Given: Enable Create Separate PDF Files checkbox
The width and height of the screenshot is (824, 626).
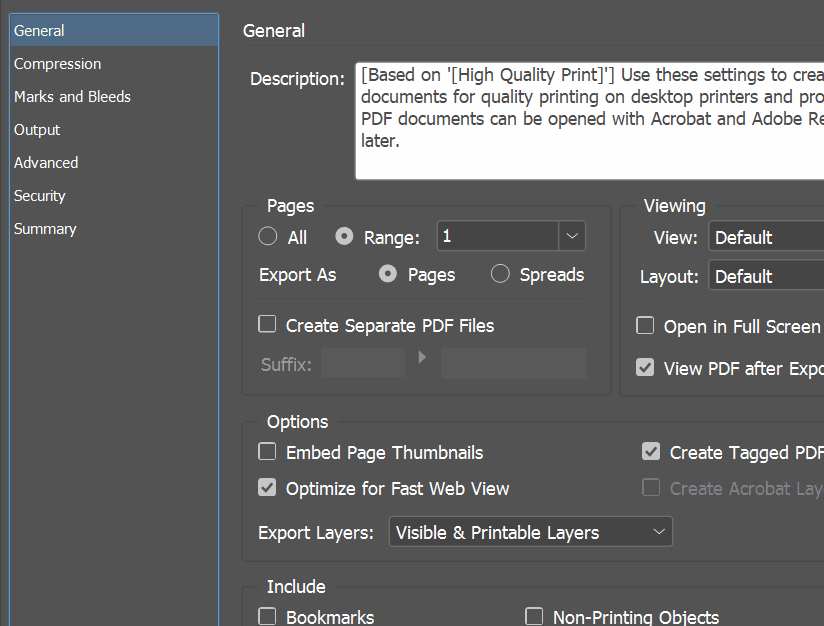Looking at the screenshot, I should click(x=268, y=324).
